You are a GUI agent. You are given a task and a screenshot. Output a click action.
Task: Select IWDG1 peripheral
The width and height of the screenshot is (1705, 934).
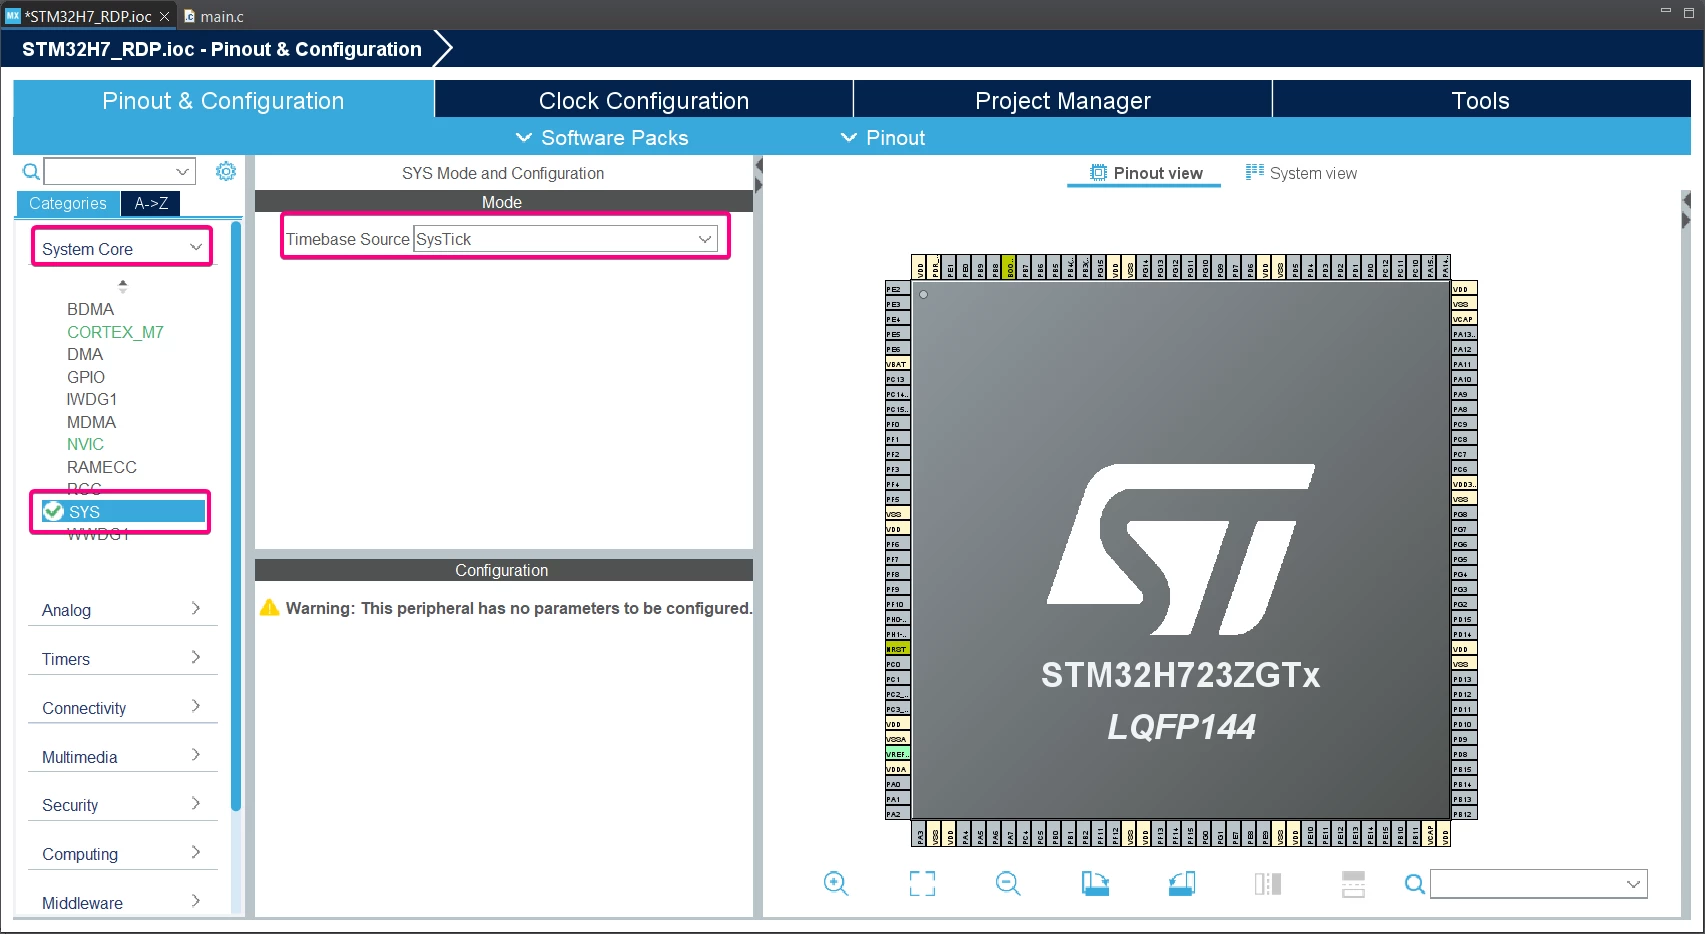coord(92,399)
